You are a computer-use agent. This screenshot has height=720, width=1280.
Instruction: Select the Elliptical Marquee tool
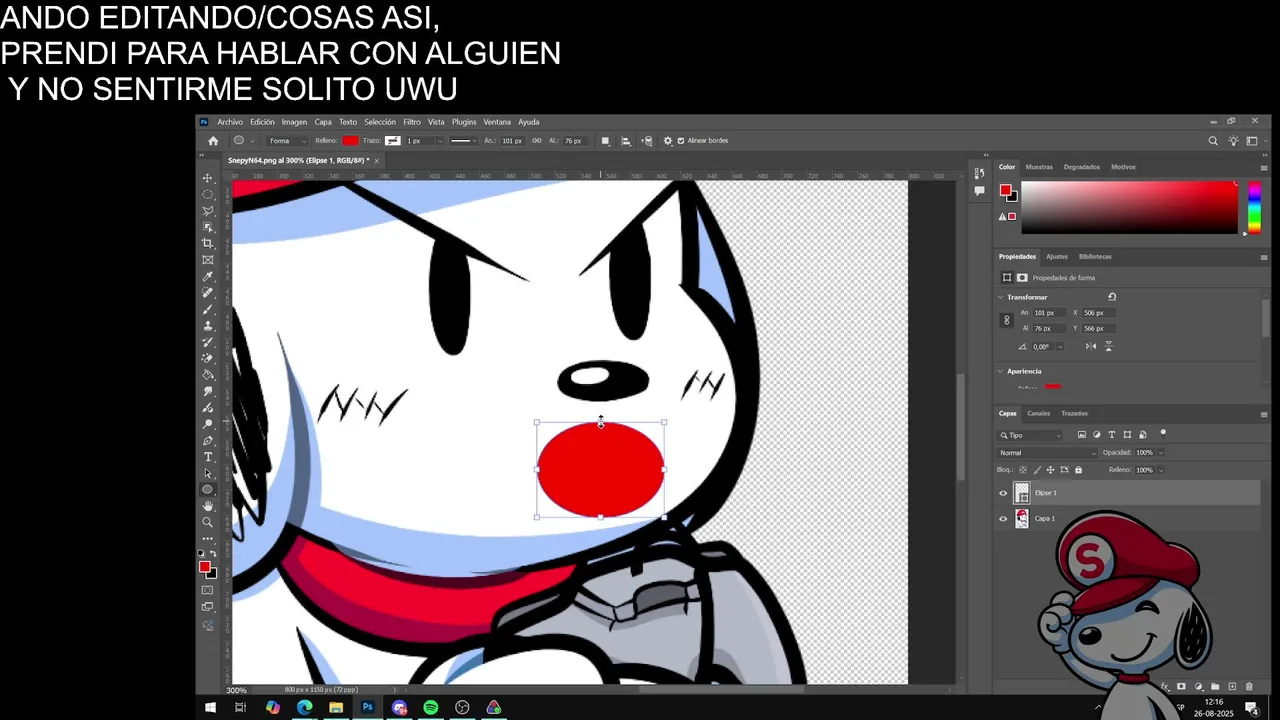coord(208,195)
